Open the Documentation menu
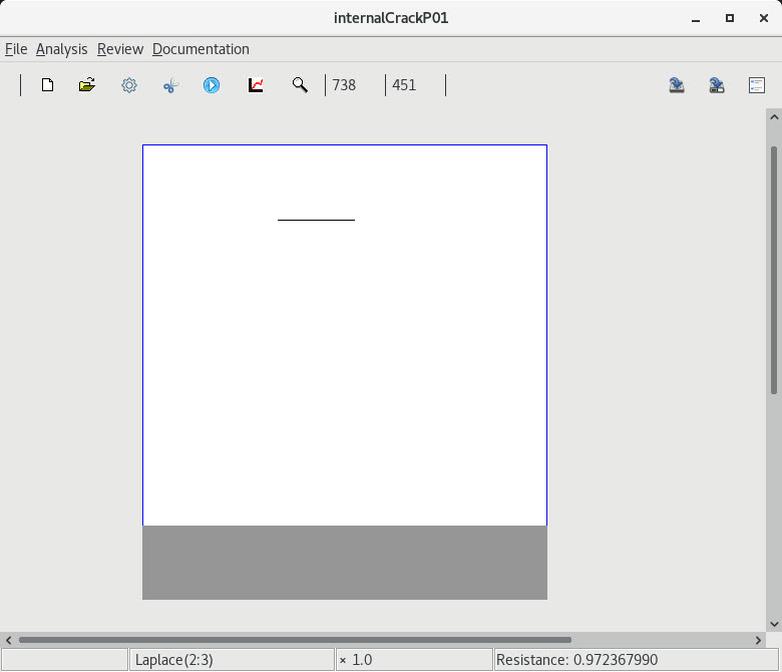This screenshot has height=672, width=782. pos(200,49)
